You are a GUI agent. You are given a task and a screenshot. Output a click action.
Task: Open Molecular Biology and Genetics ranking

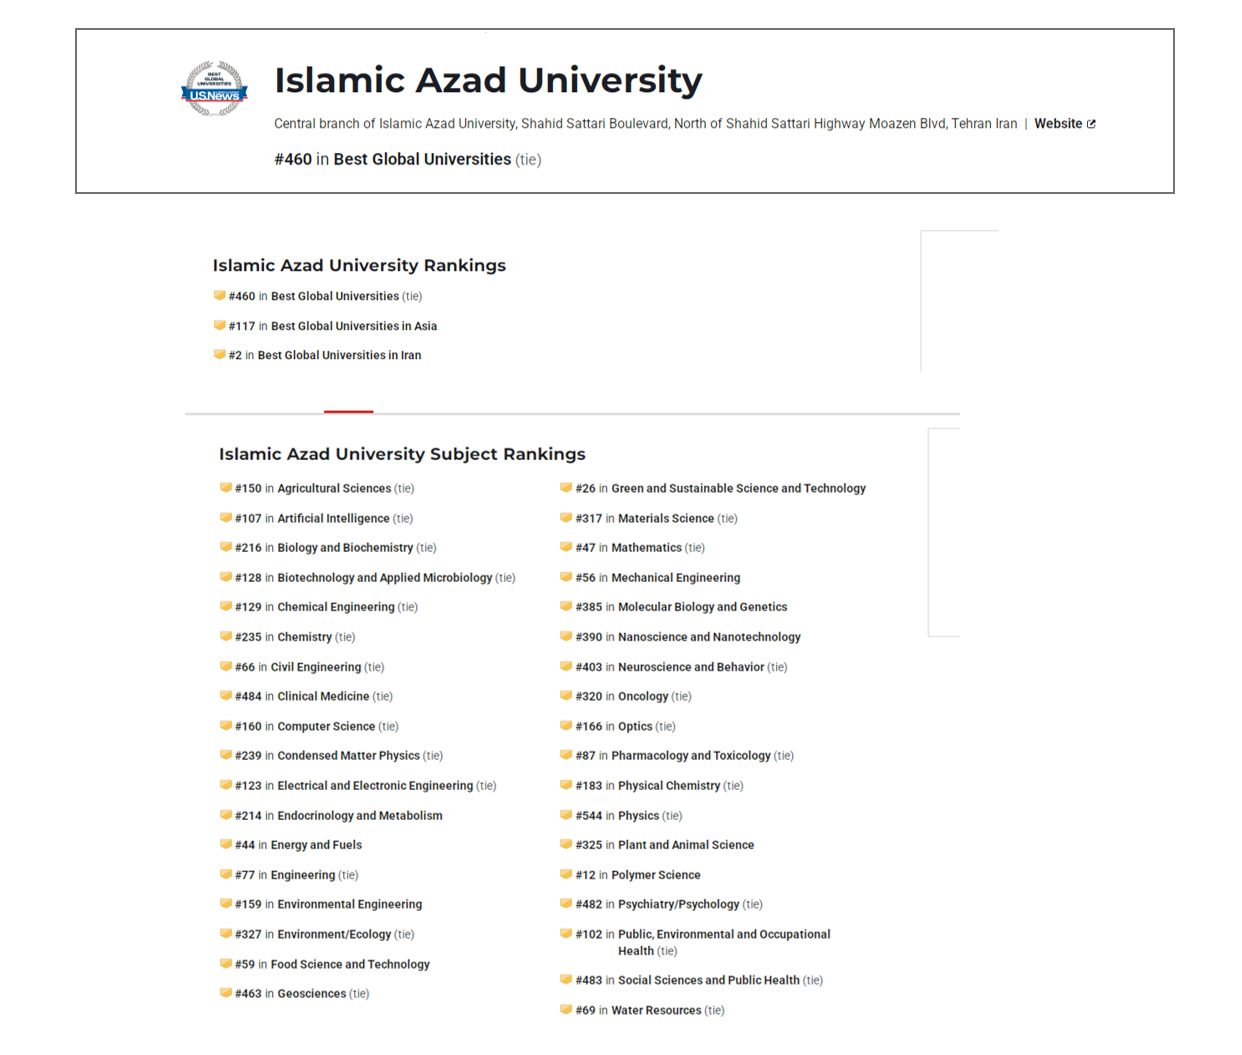pos(703,607)
